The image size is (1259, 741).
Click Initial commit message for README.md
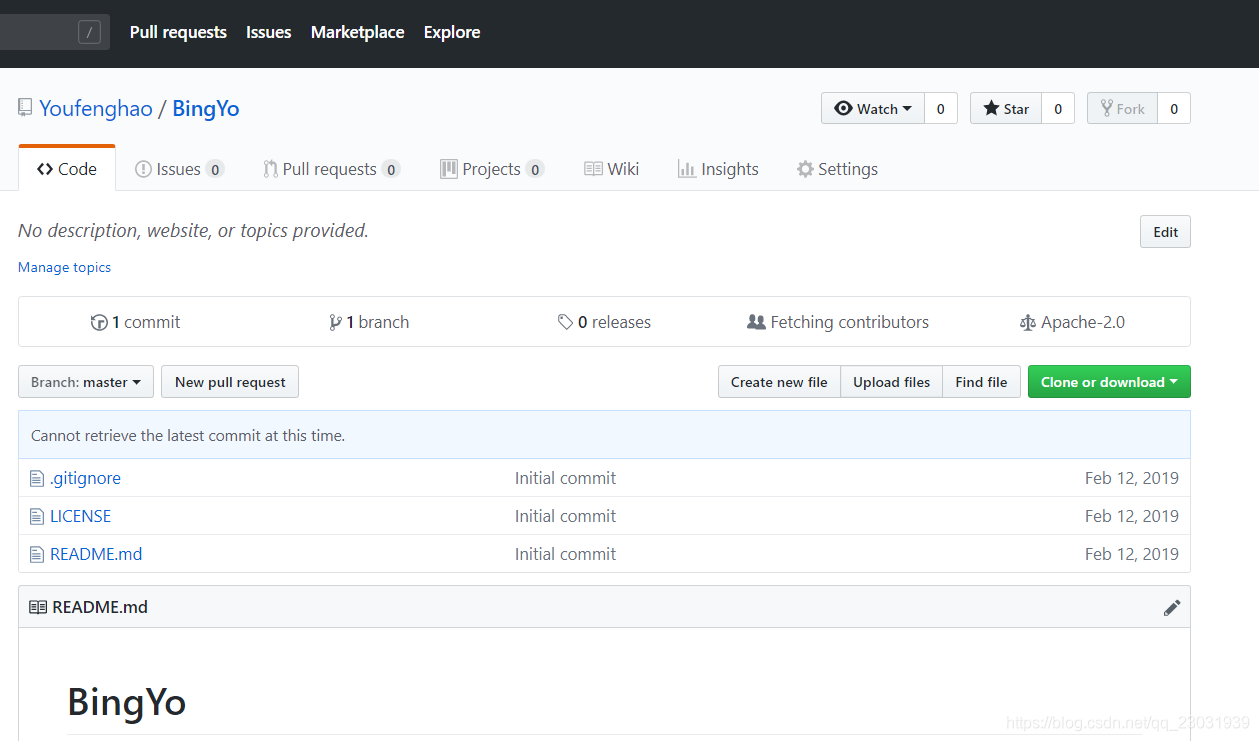(565, 554)
